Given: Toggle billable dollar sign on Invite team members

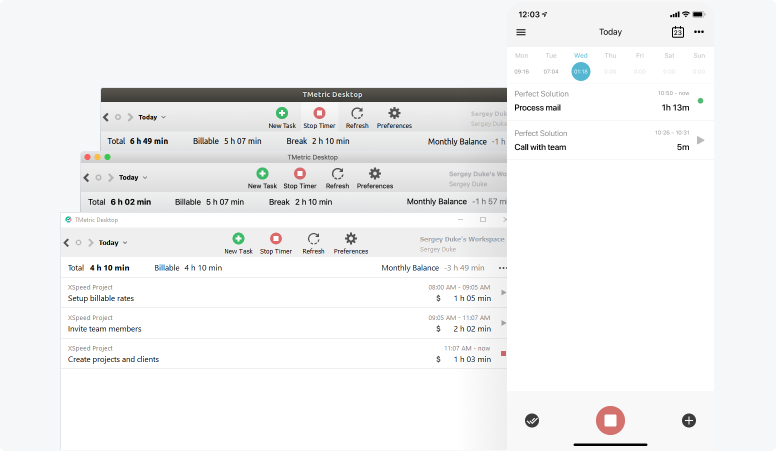Looking at the screenshot, I should (438, 329).
